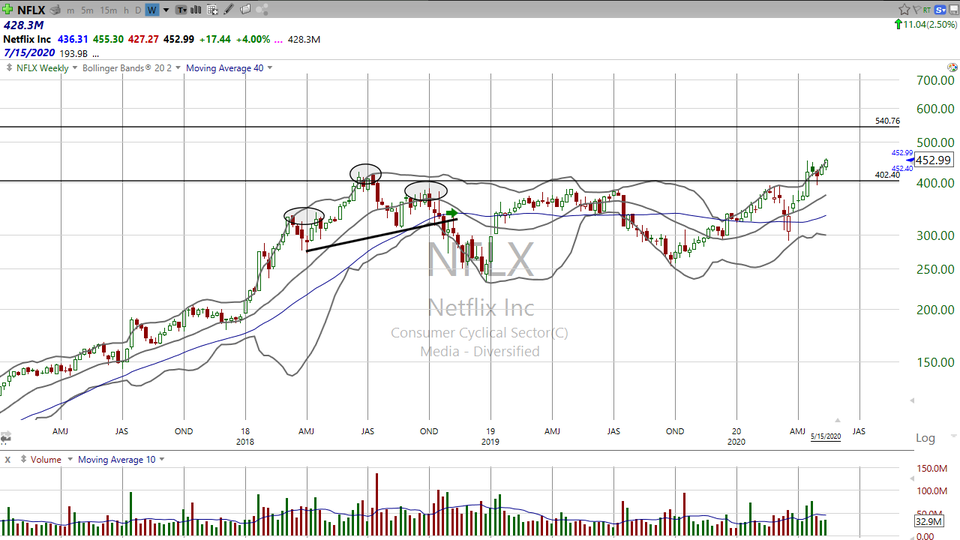Click the flag icon at top right
The width and height of the screenshot is (960, 540).
point(917,10)
